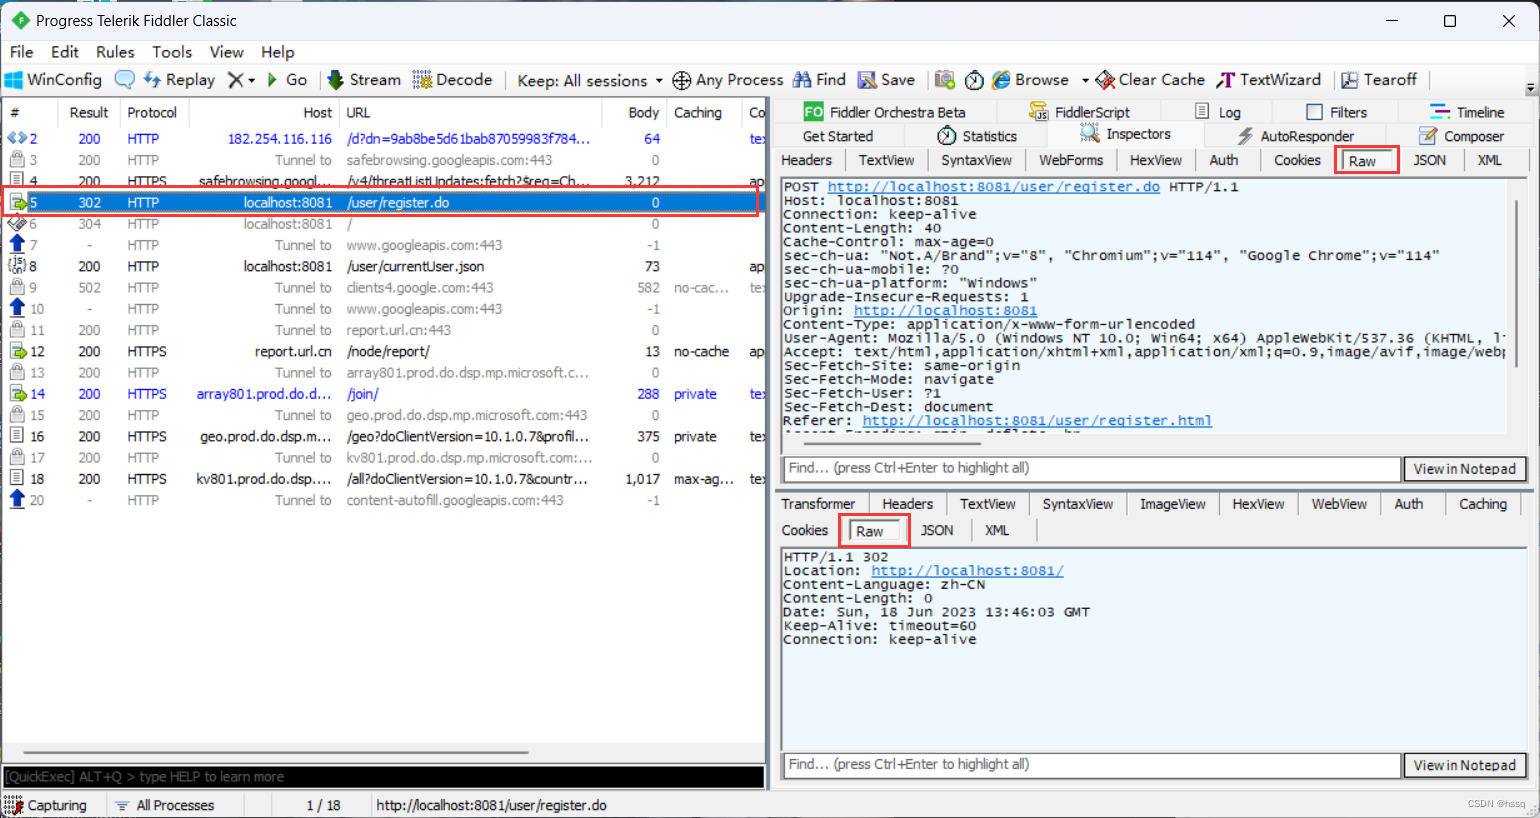Click the comment speech bubble icon
The width and height of the screenshot is (1540, 818).
pyautogui.click(x=125, y=80)
